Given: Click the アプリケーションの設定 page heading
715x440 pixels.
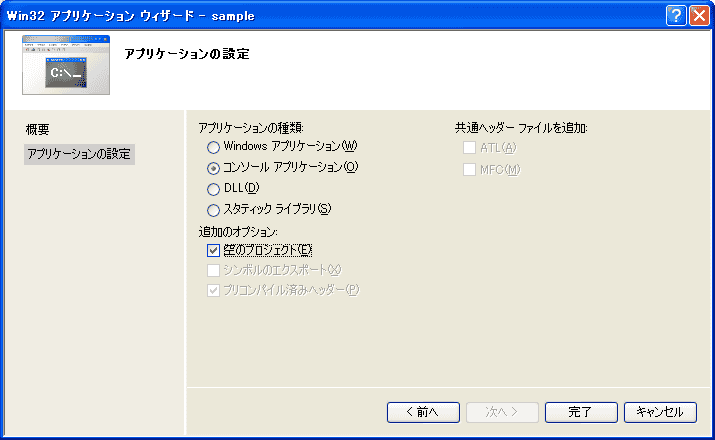Looking at the screenshot, I should click(187, 54).
